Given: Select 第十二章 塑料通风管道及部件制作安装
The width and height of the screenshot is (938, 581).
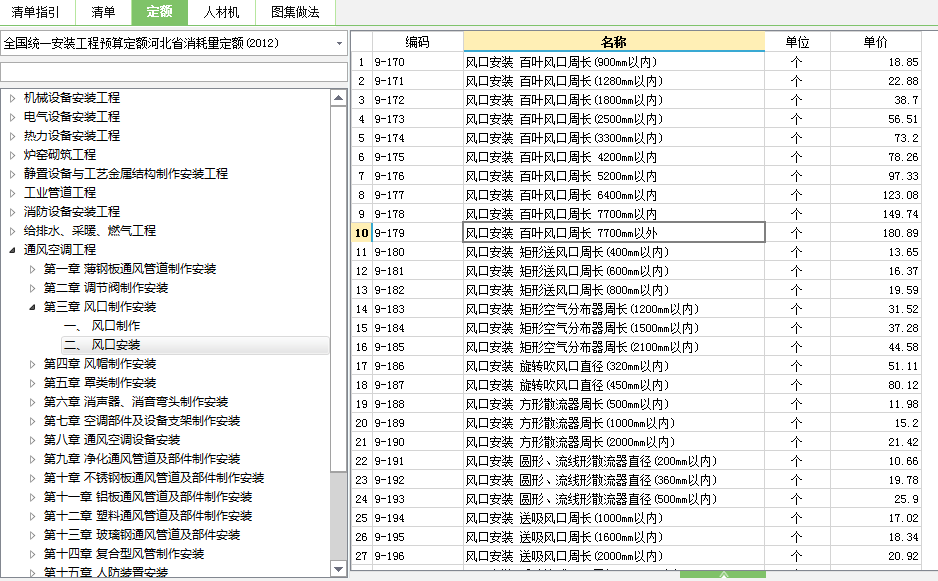Looking at the screenshot, I should click(x=148, y=516).
